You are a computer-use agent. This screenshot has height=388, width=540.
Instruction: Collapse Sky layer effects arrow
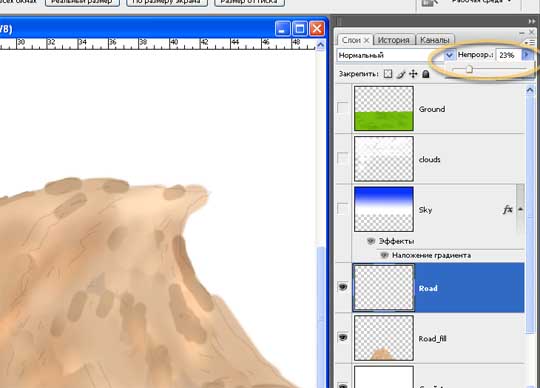[520, 209]
